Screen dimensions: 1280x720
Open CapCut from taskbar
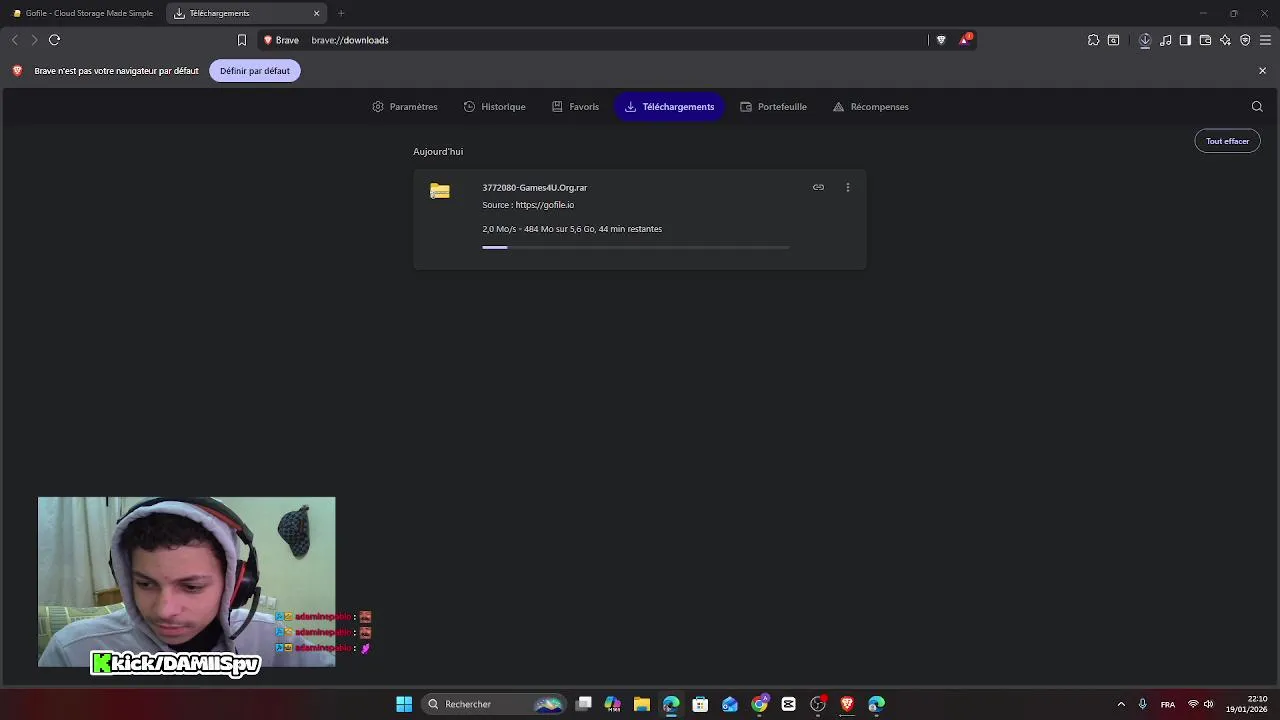(x=788, y=704)
